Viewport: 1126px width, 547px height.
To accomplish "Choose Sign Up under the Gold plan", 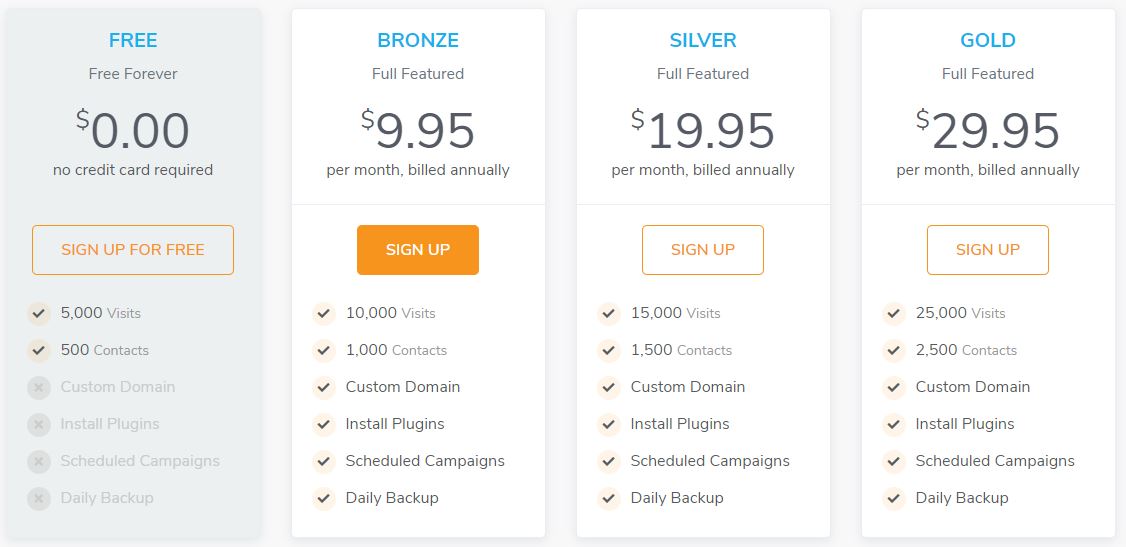I will click(988, 250).
